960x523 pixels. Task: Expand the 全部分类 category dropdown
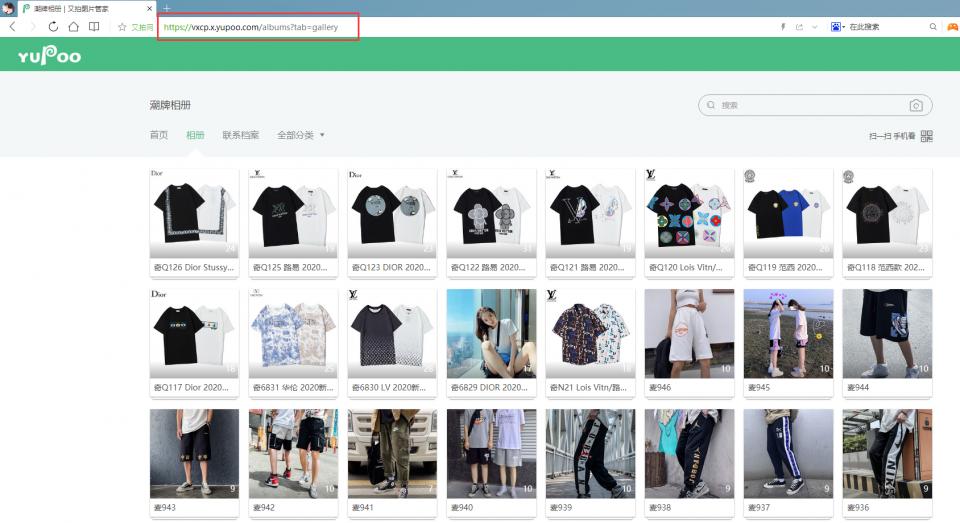click(301, 135)
